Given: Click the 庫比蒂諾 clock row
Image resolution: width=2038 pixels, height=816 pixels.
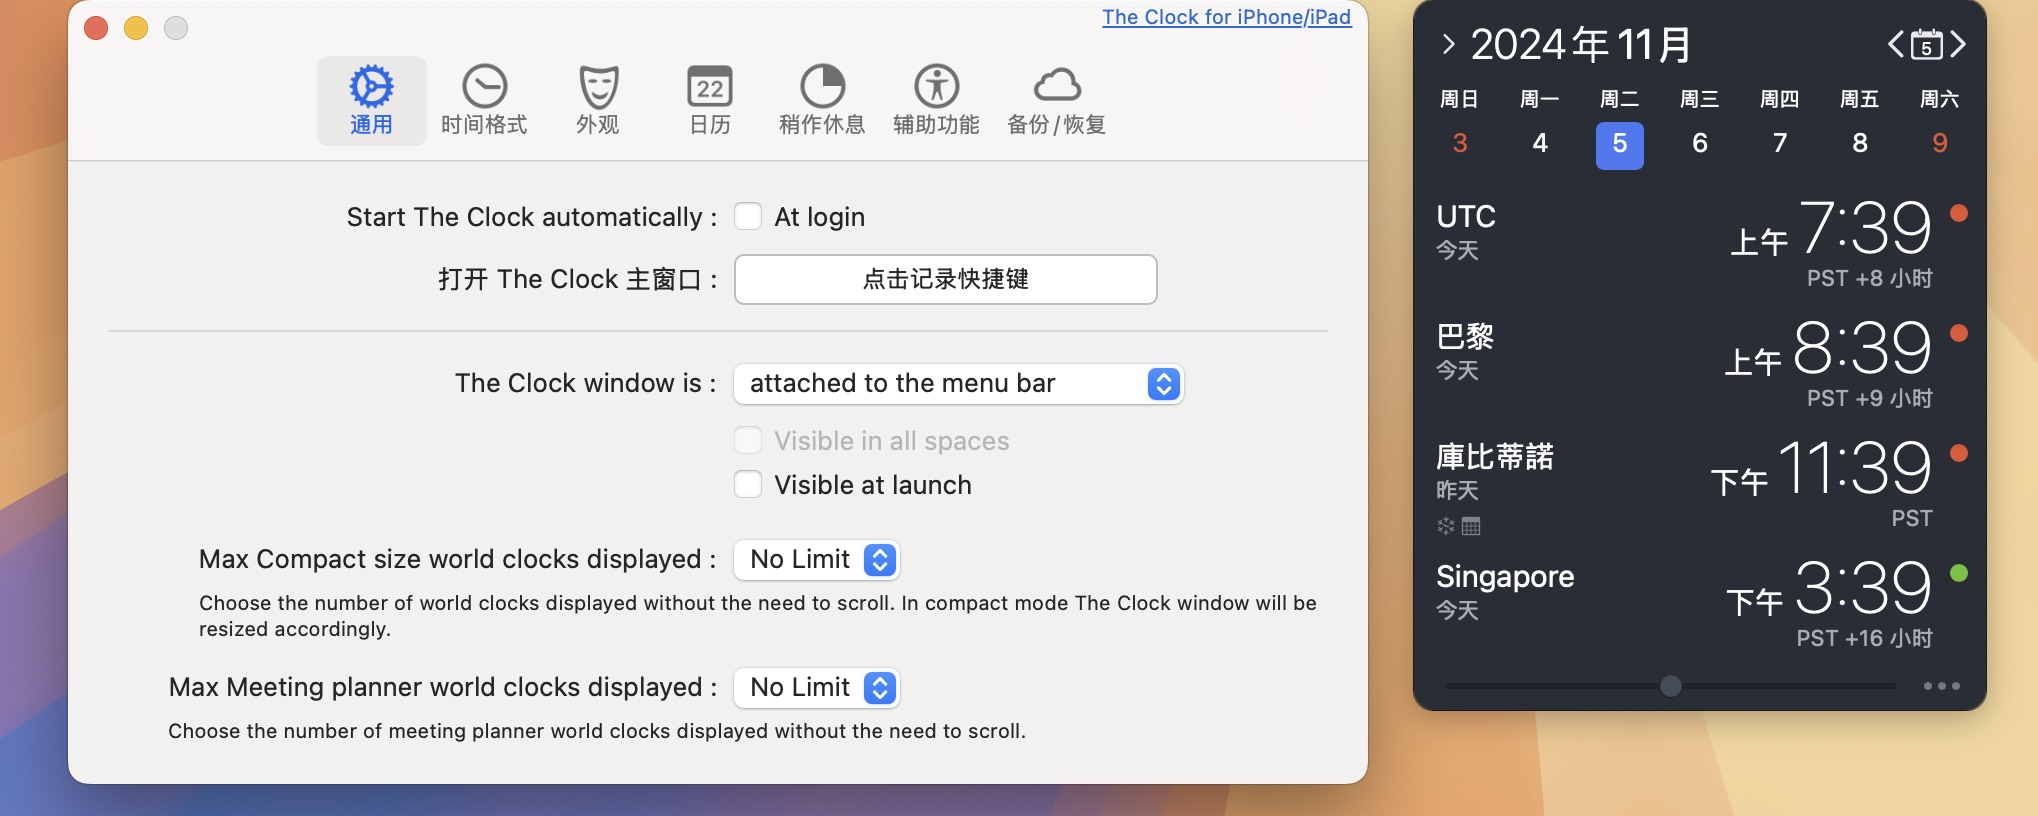Looking at the screenshot, I should (x=1700, y=486).
